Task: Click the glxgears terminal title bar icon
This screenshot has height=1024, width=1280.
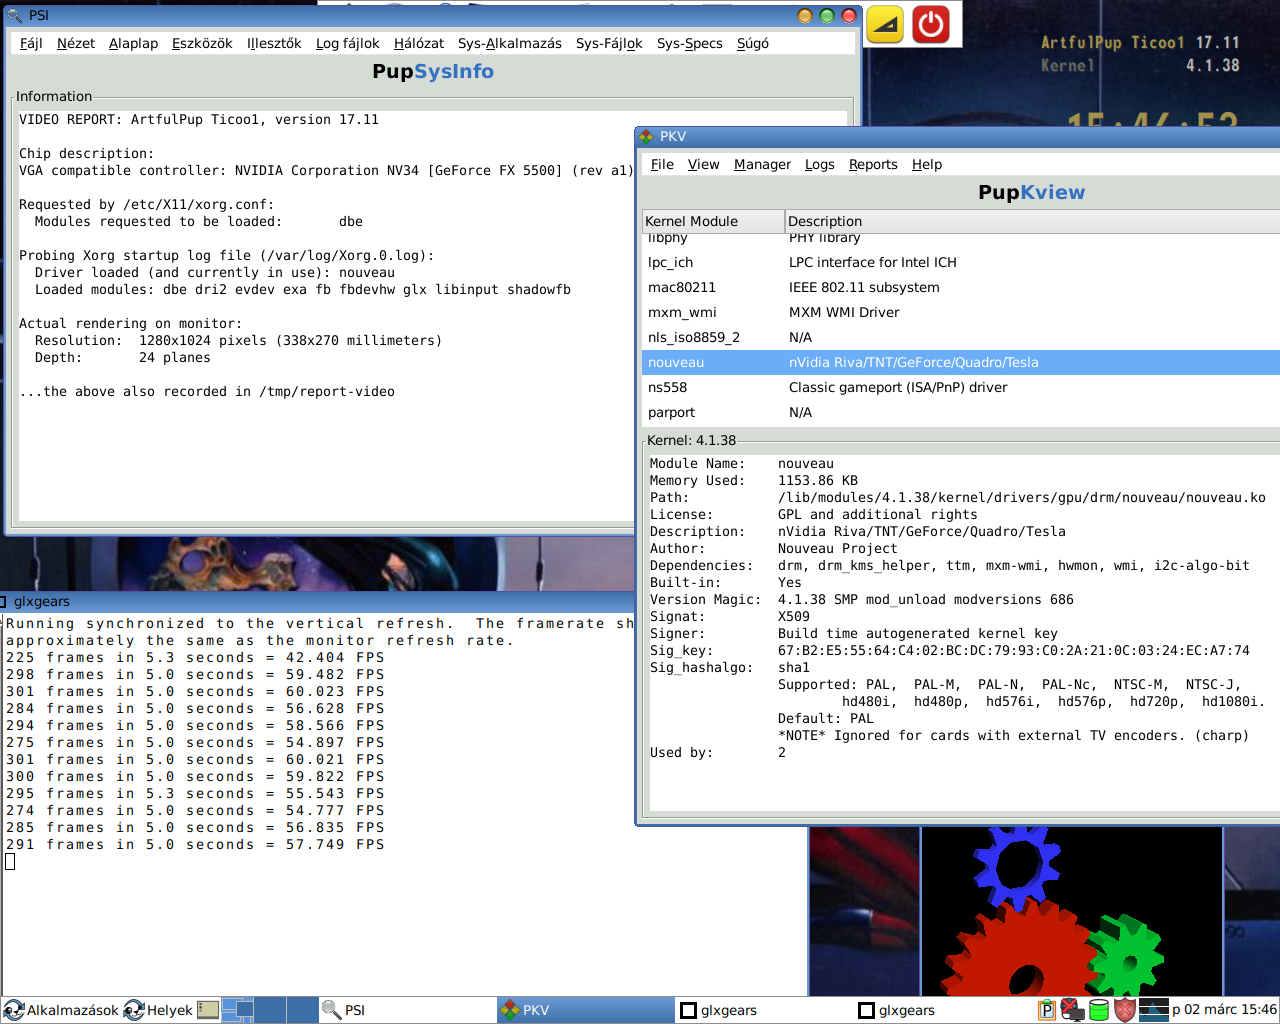Action: [5, 602]
